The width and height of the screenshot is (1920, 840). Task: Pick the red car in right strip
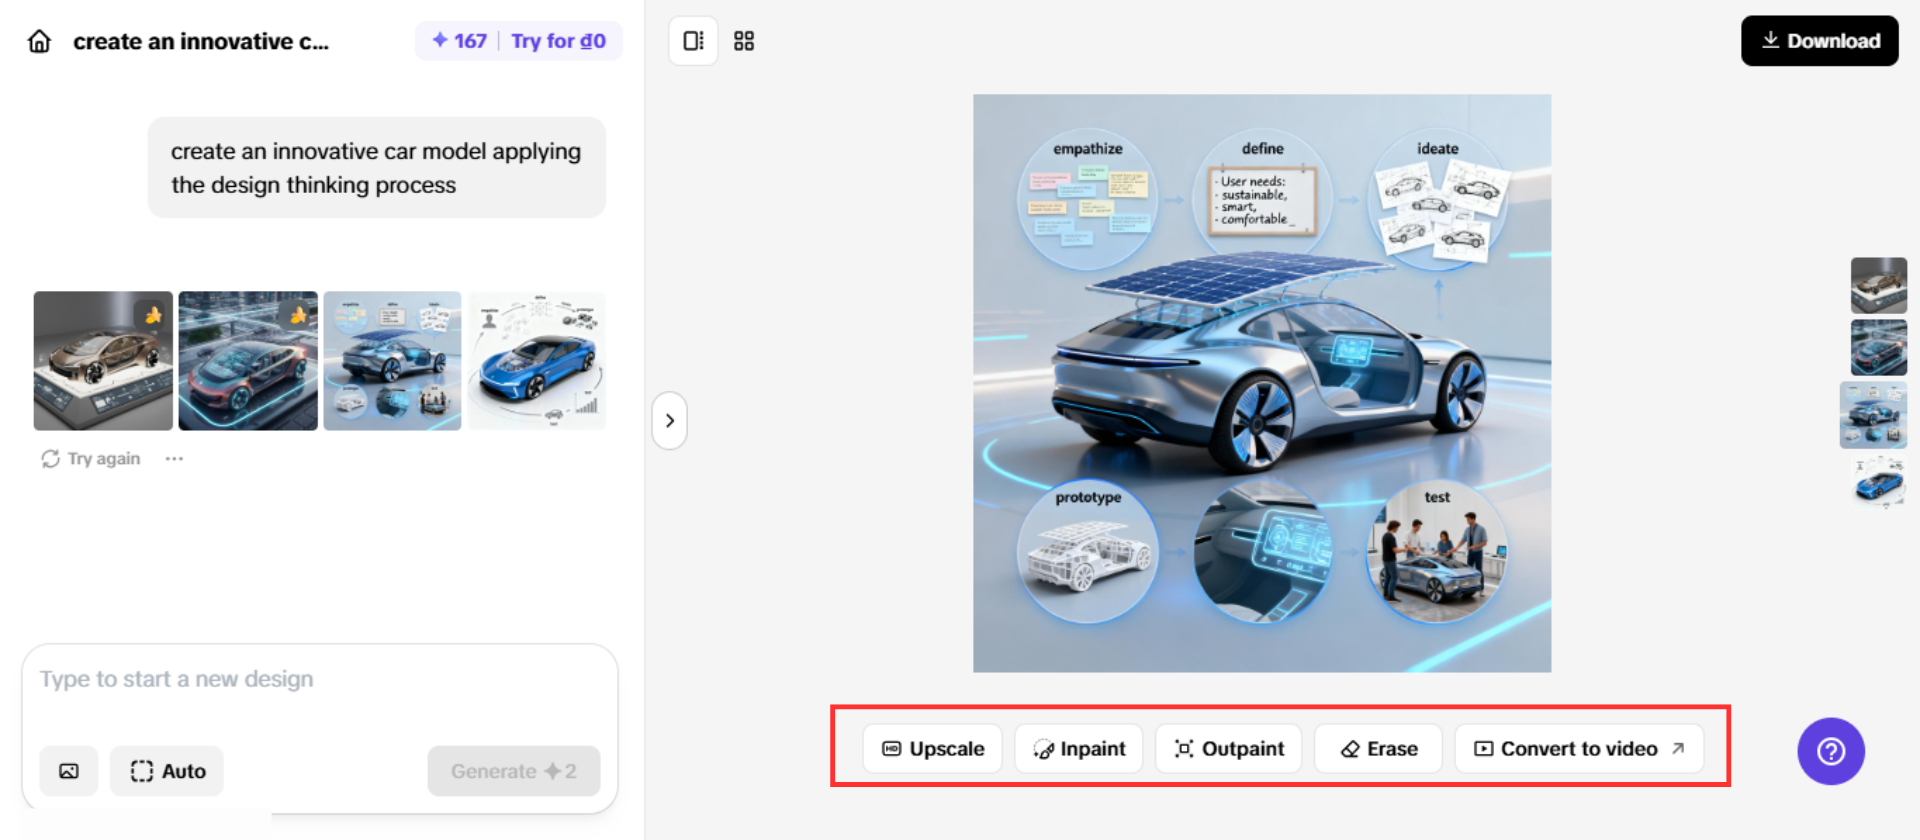coord(1879,347)
